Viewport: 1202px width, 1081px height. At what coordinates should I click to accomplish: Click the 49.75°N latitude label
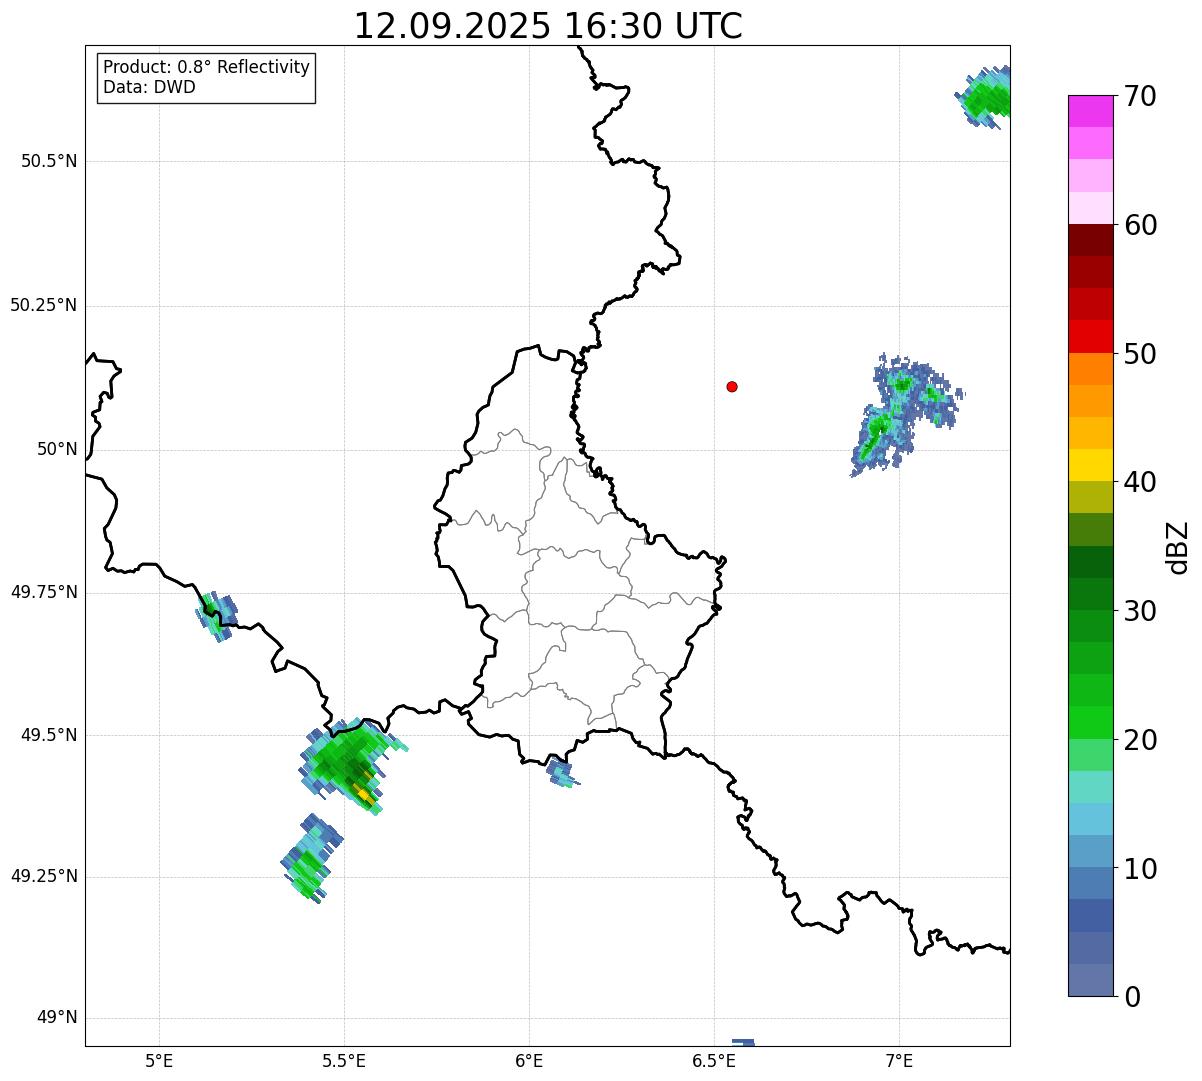[43, 592]
